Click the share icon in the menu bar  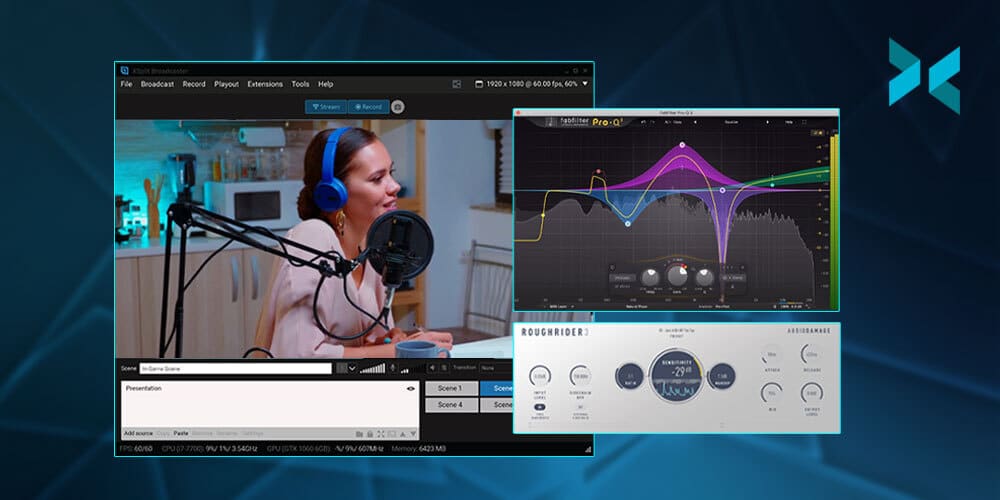(x=457, y=84)
